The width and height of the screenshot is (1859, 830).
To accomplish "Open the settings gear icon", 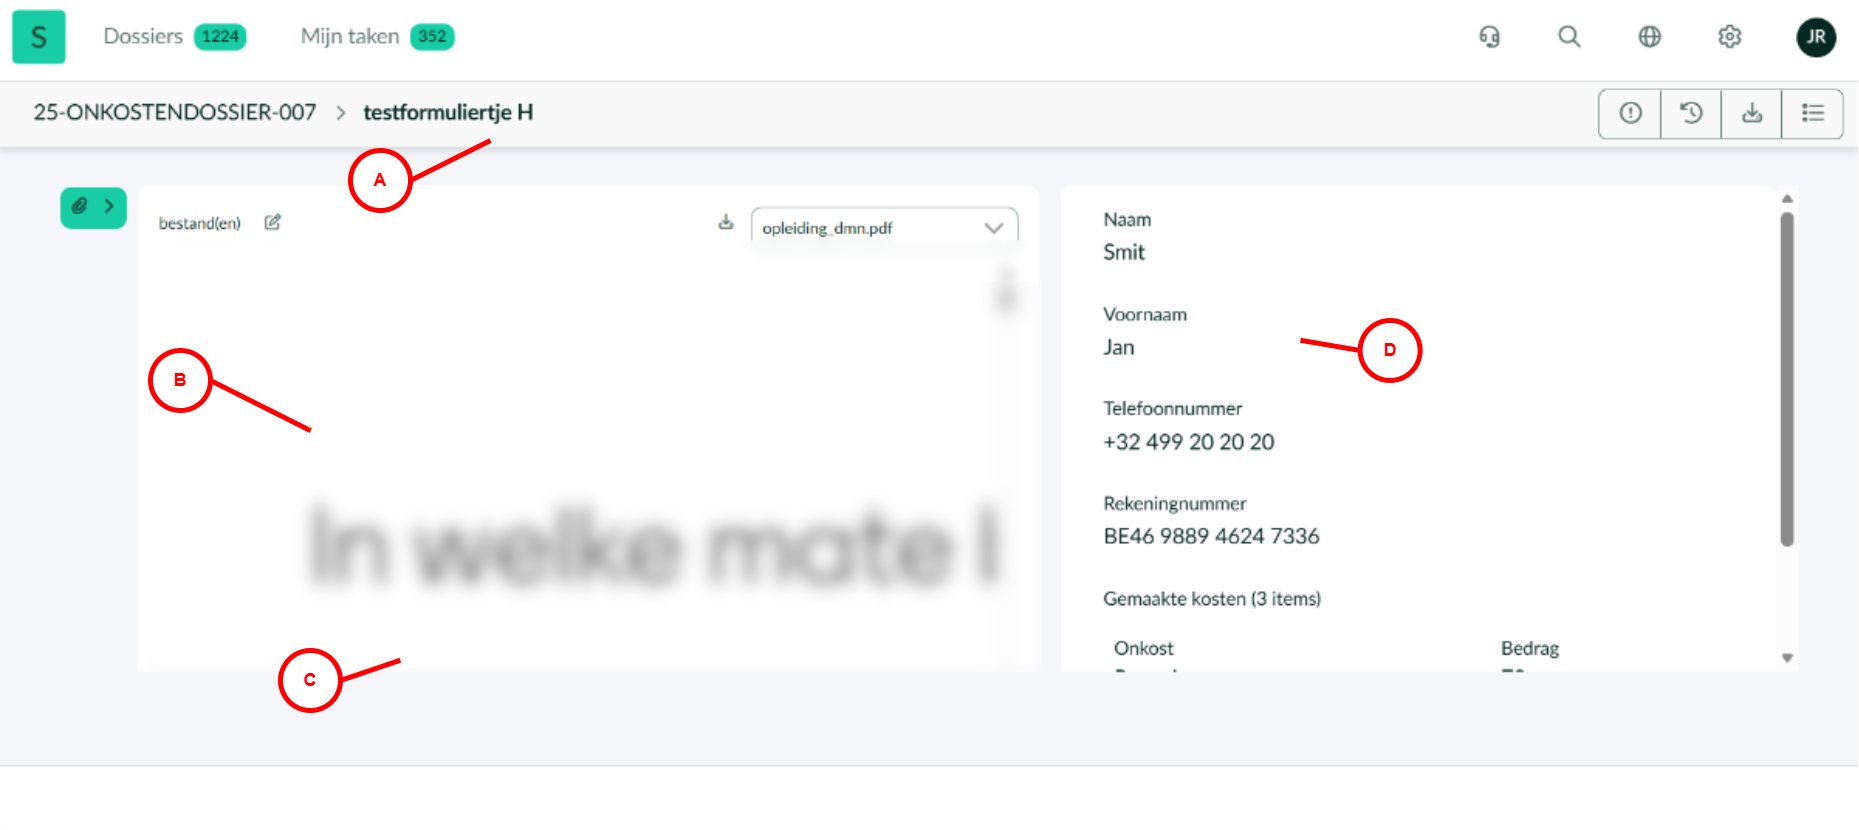I will 1729,37.
